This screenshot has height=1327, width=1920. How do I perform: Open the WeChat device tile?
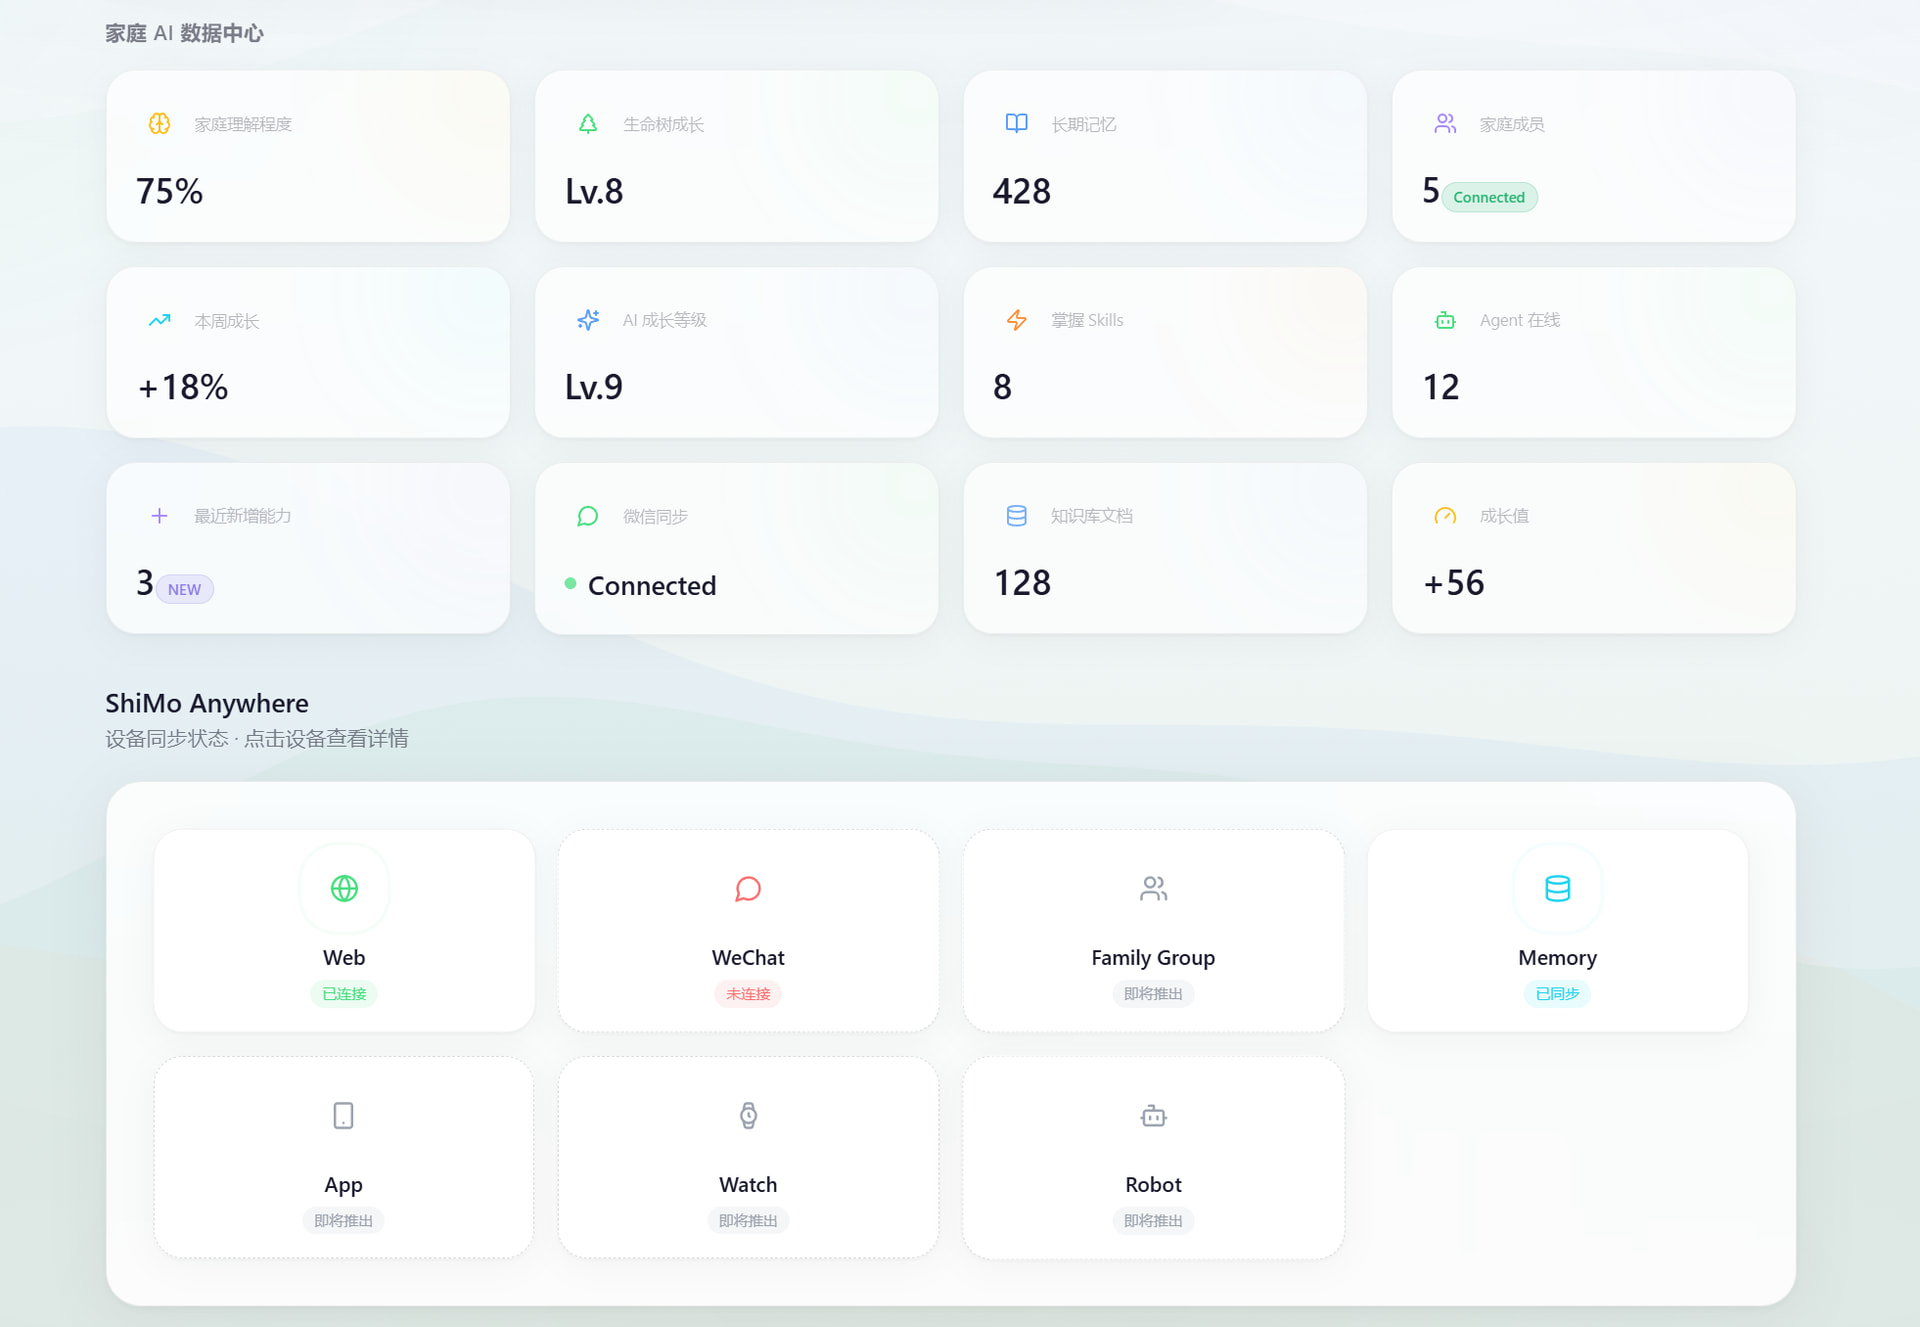pyautogui.click(x=748, y=930)
